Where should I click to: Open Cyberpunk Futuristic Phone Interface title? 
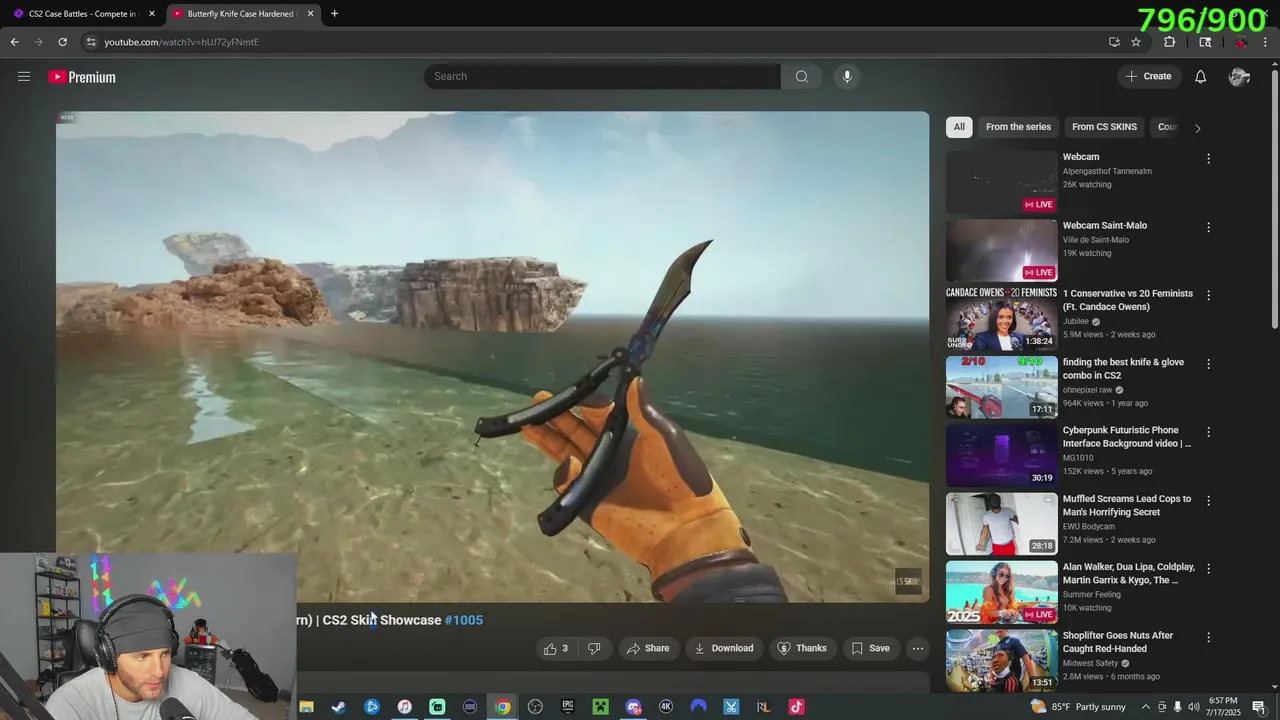(1127, 437)
